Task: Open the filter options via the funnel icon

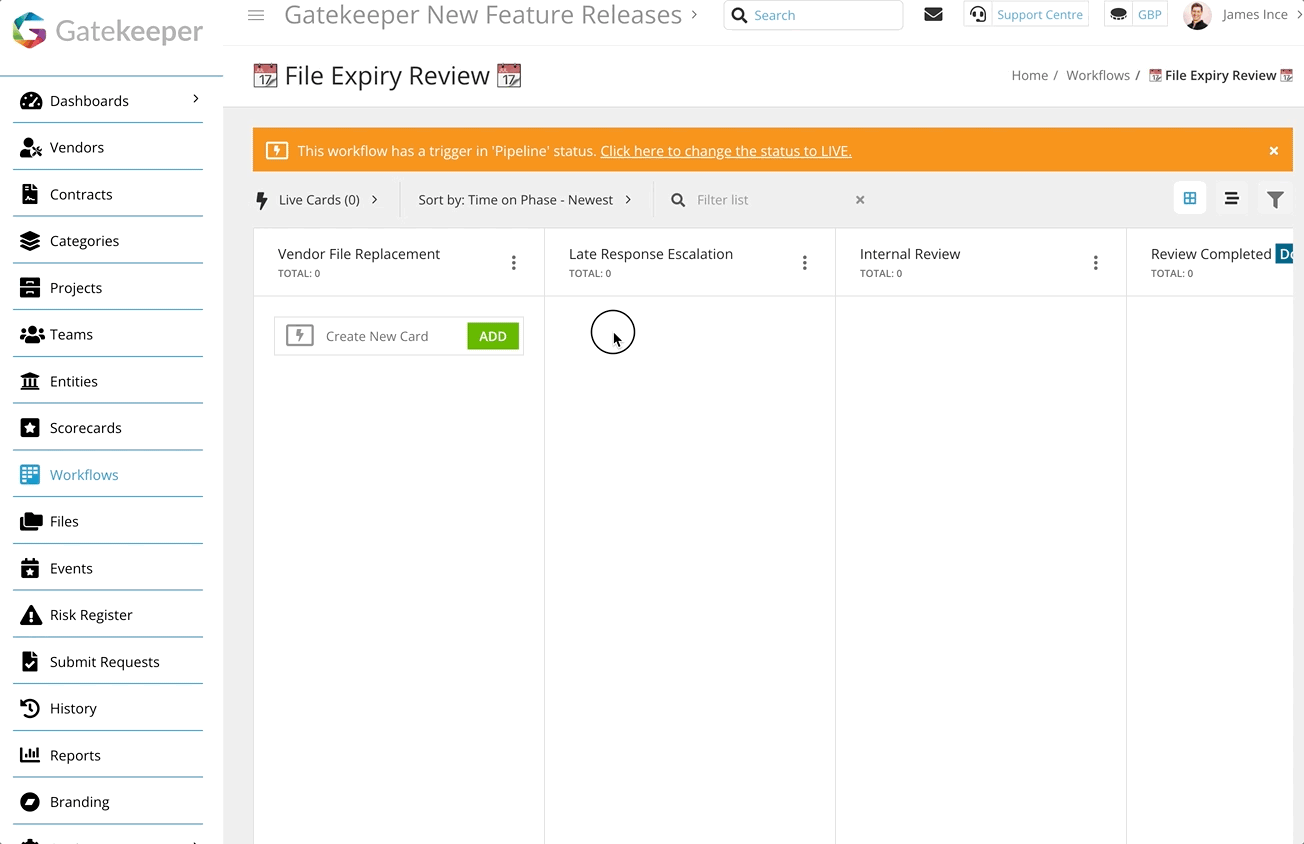Action: [x=1275, y=199]
